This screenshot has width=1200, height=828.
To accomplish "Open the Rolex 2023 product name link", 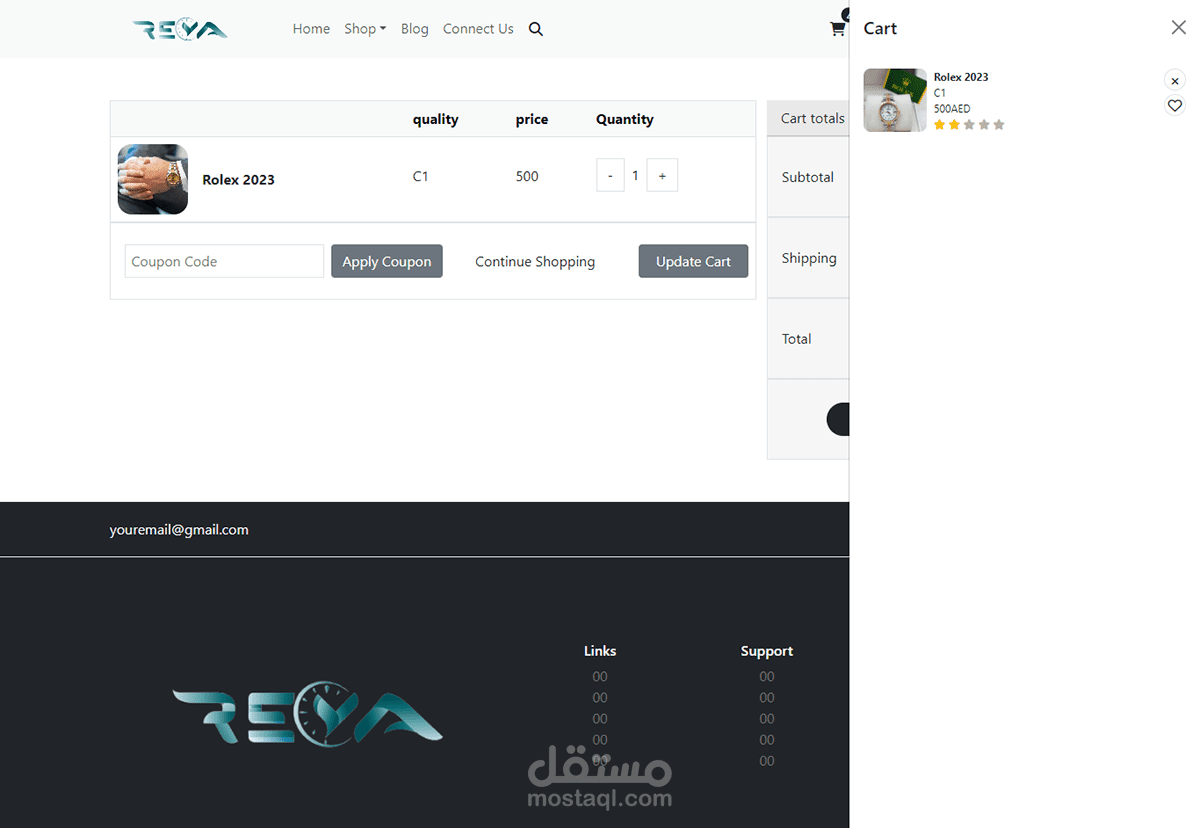I will 238,180.
